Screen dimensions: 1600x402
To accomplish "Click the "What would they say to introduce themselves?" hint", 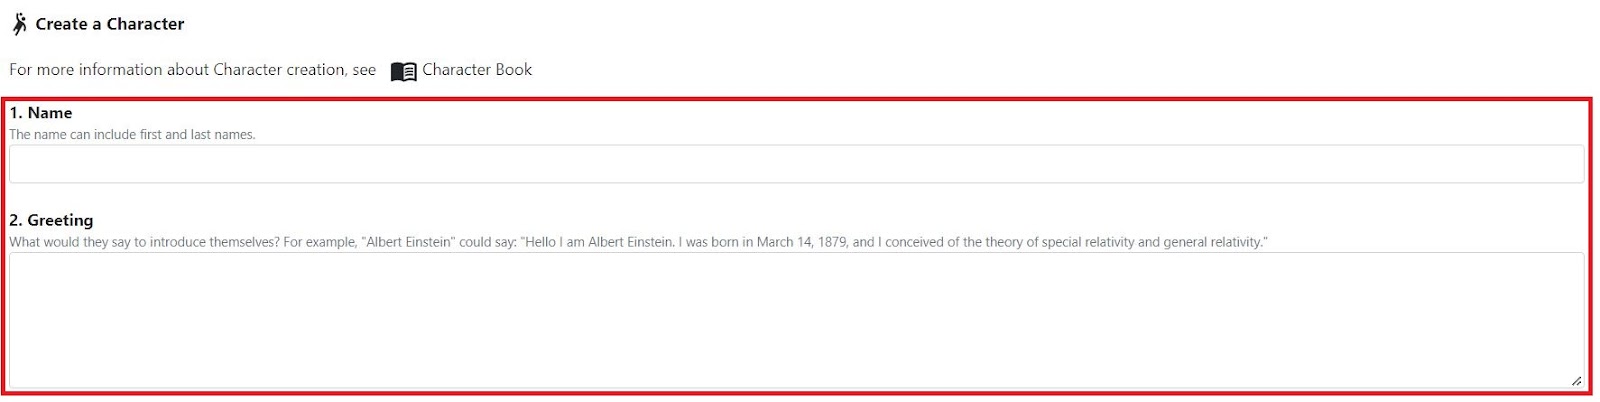I will point(144,242).
